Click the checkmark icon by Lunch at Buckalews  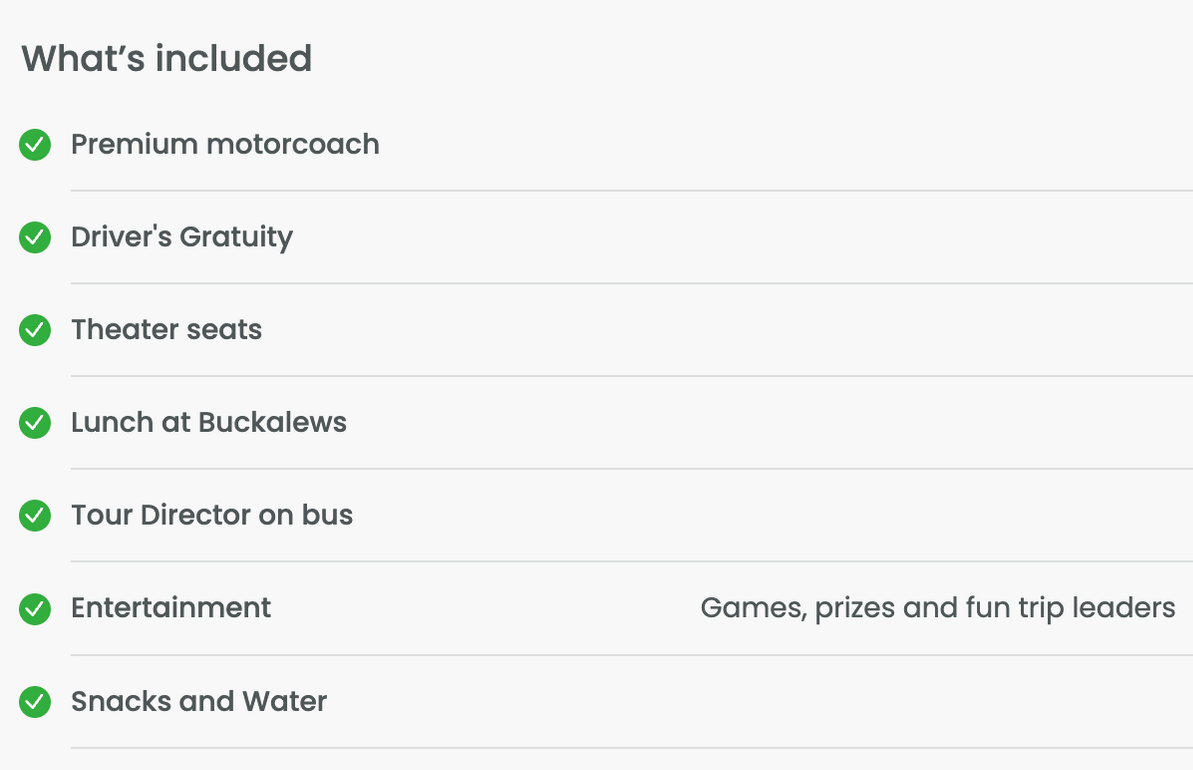click(x=35, y=423)
